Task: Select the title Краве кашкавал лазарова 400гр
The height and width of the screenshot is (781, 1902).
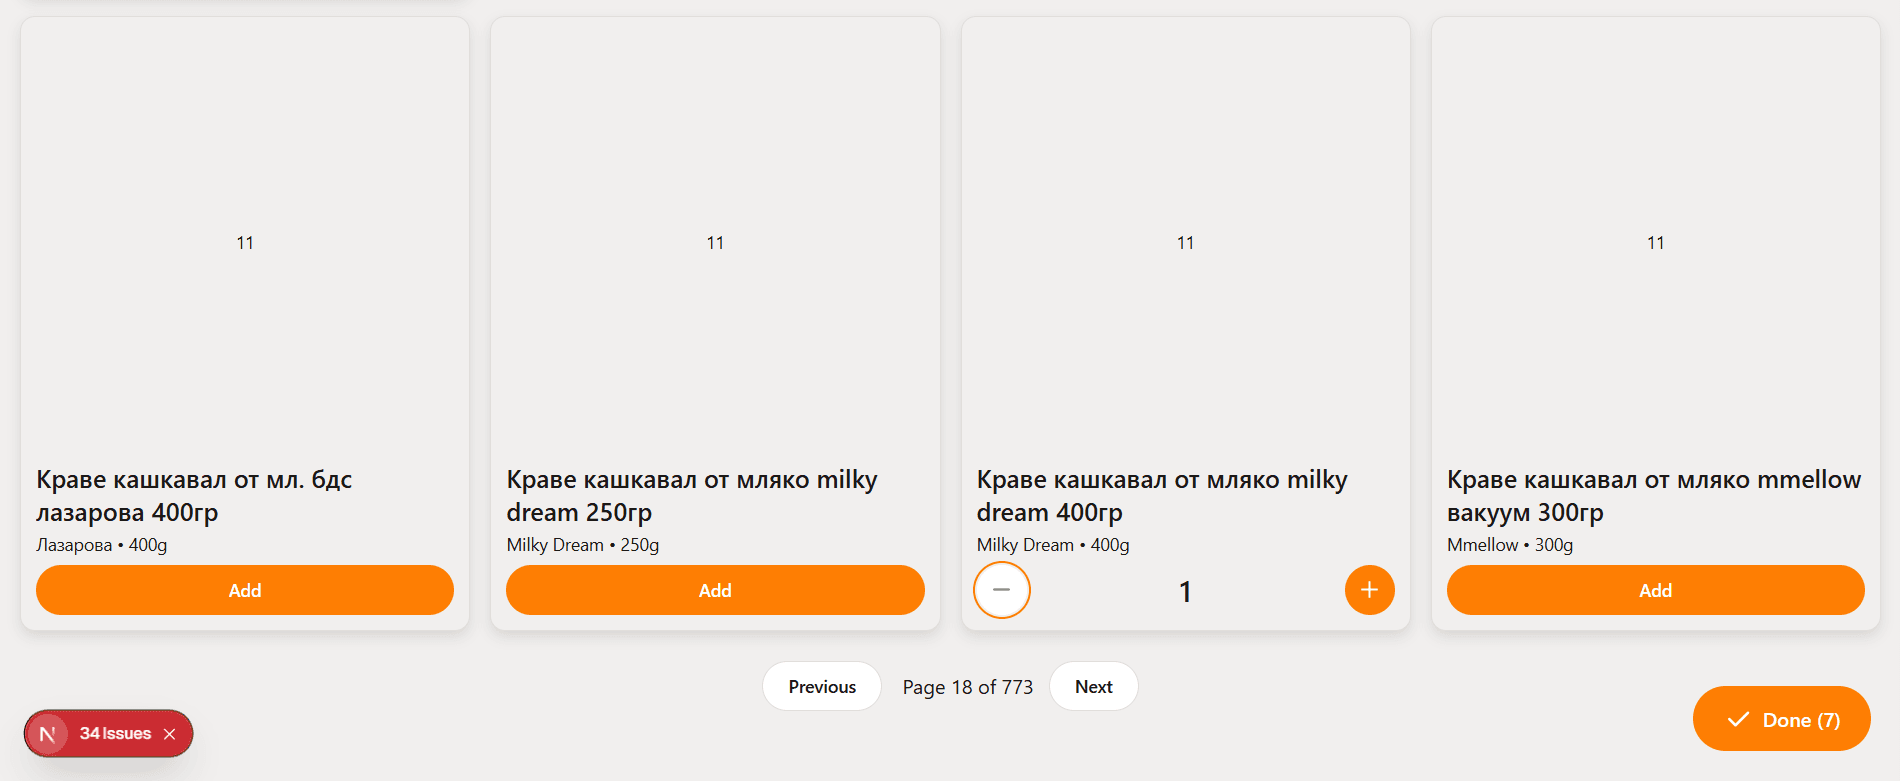Action: tap(194, 496)
